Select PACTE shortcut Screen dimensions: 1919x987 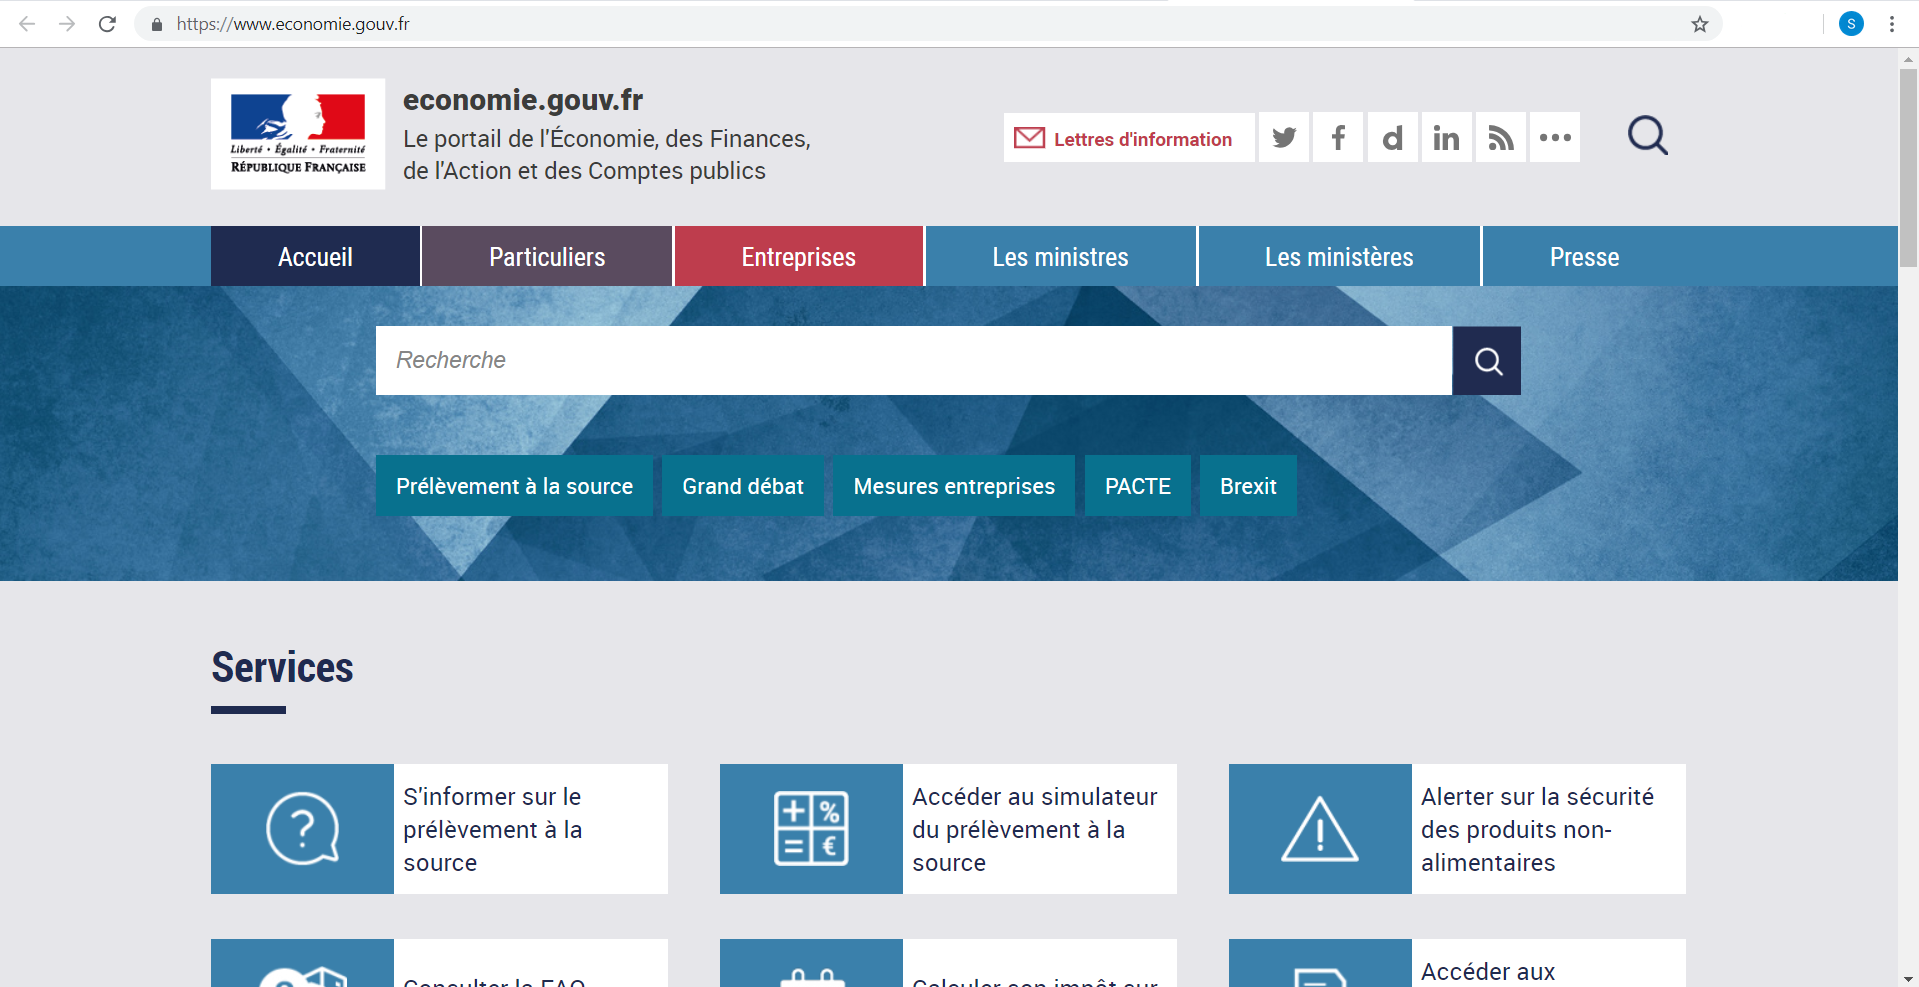click(1138, 486)
